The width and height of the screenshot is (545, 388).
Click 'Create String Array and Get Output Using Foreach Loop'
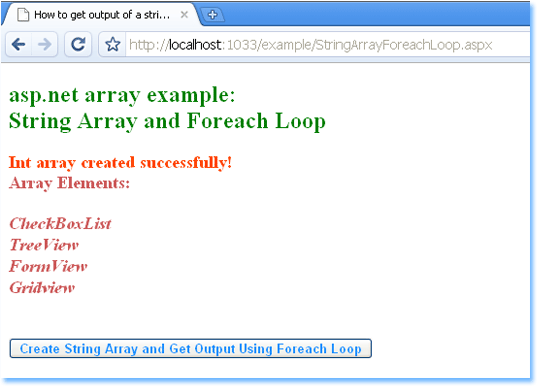(x=190, y=348)
